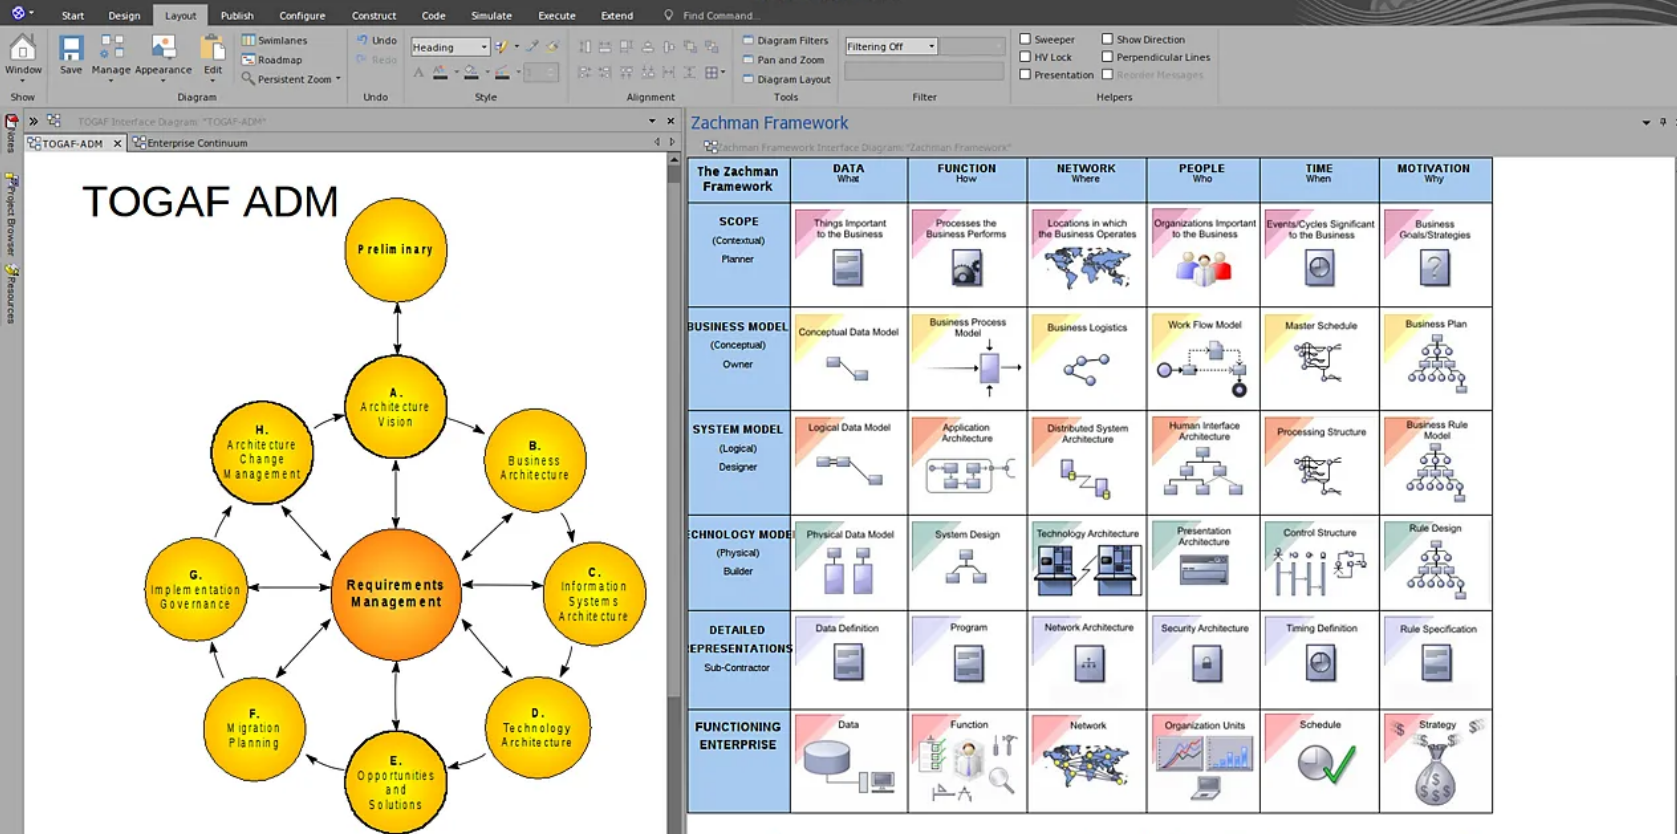Click the Strategy money bag cell
This screenshot has height=834, width=1677.
coord(1435,761)
